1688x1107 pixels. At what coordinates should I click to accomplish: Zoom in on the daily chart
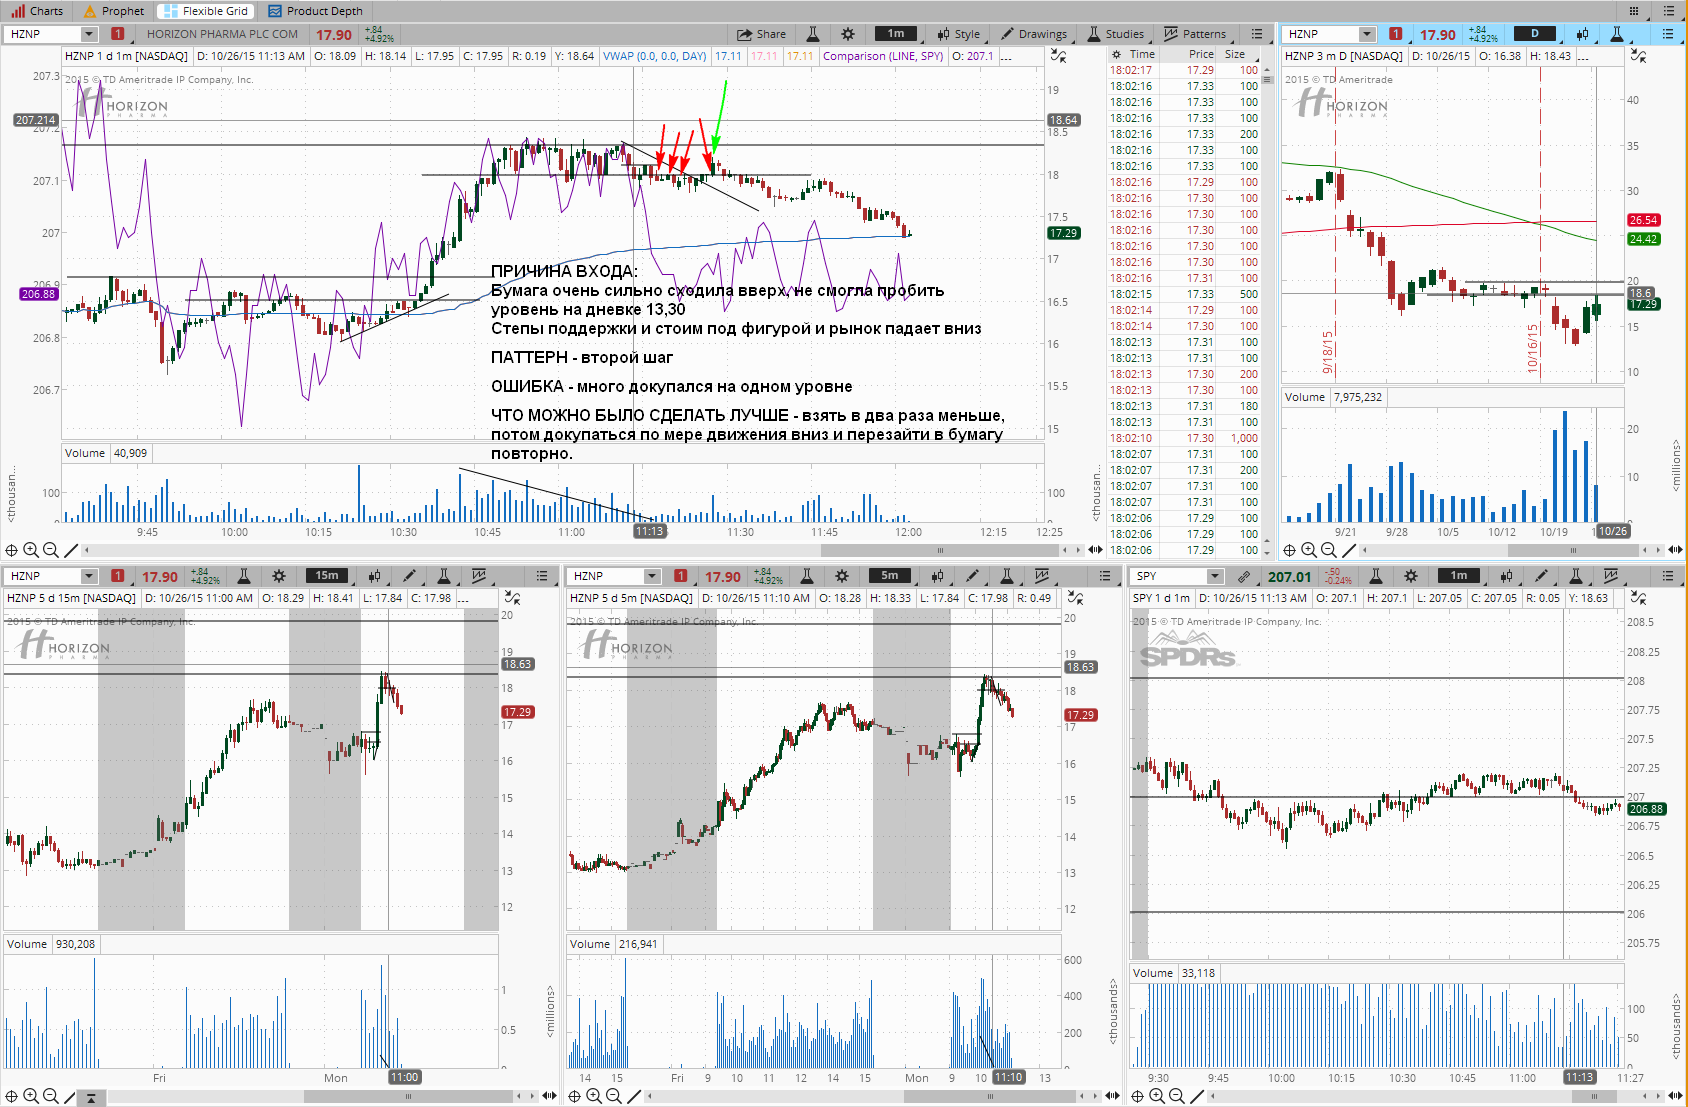pos(1309,550)
